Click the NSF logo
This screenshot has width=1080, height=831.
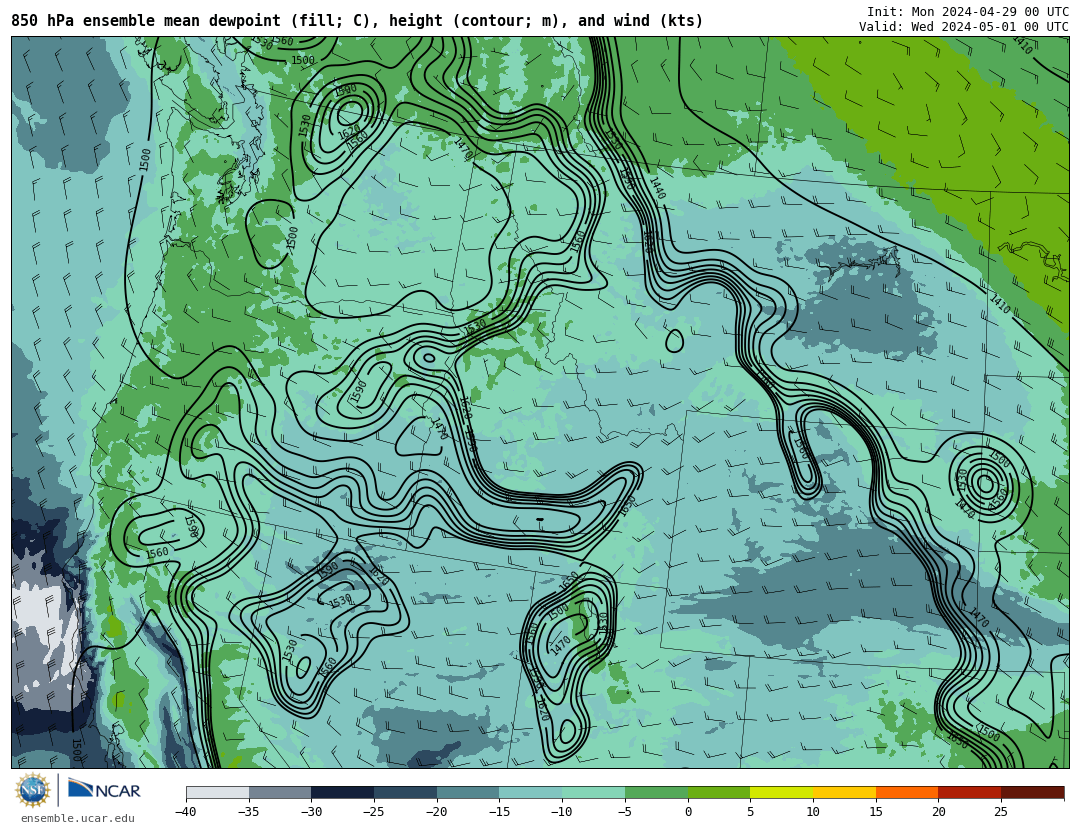coord(32,790)
